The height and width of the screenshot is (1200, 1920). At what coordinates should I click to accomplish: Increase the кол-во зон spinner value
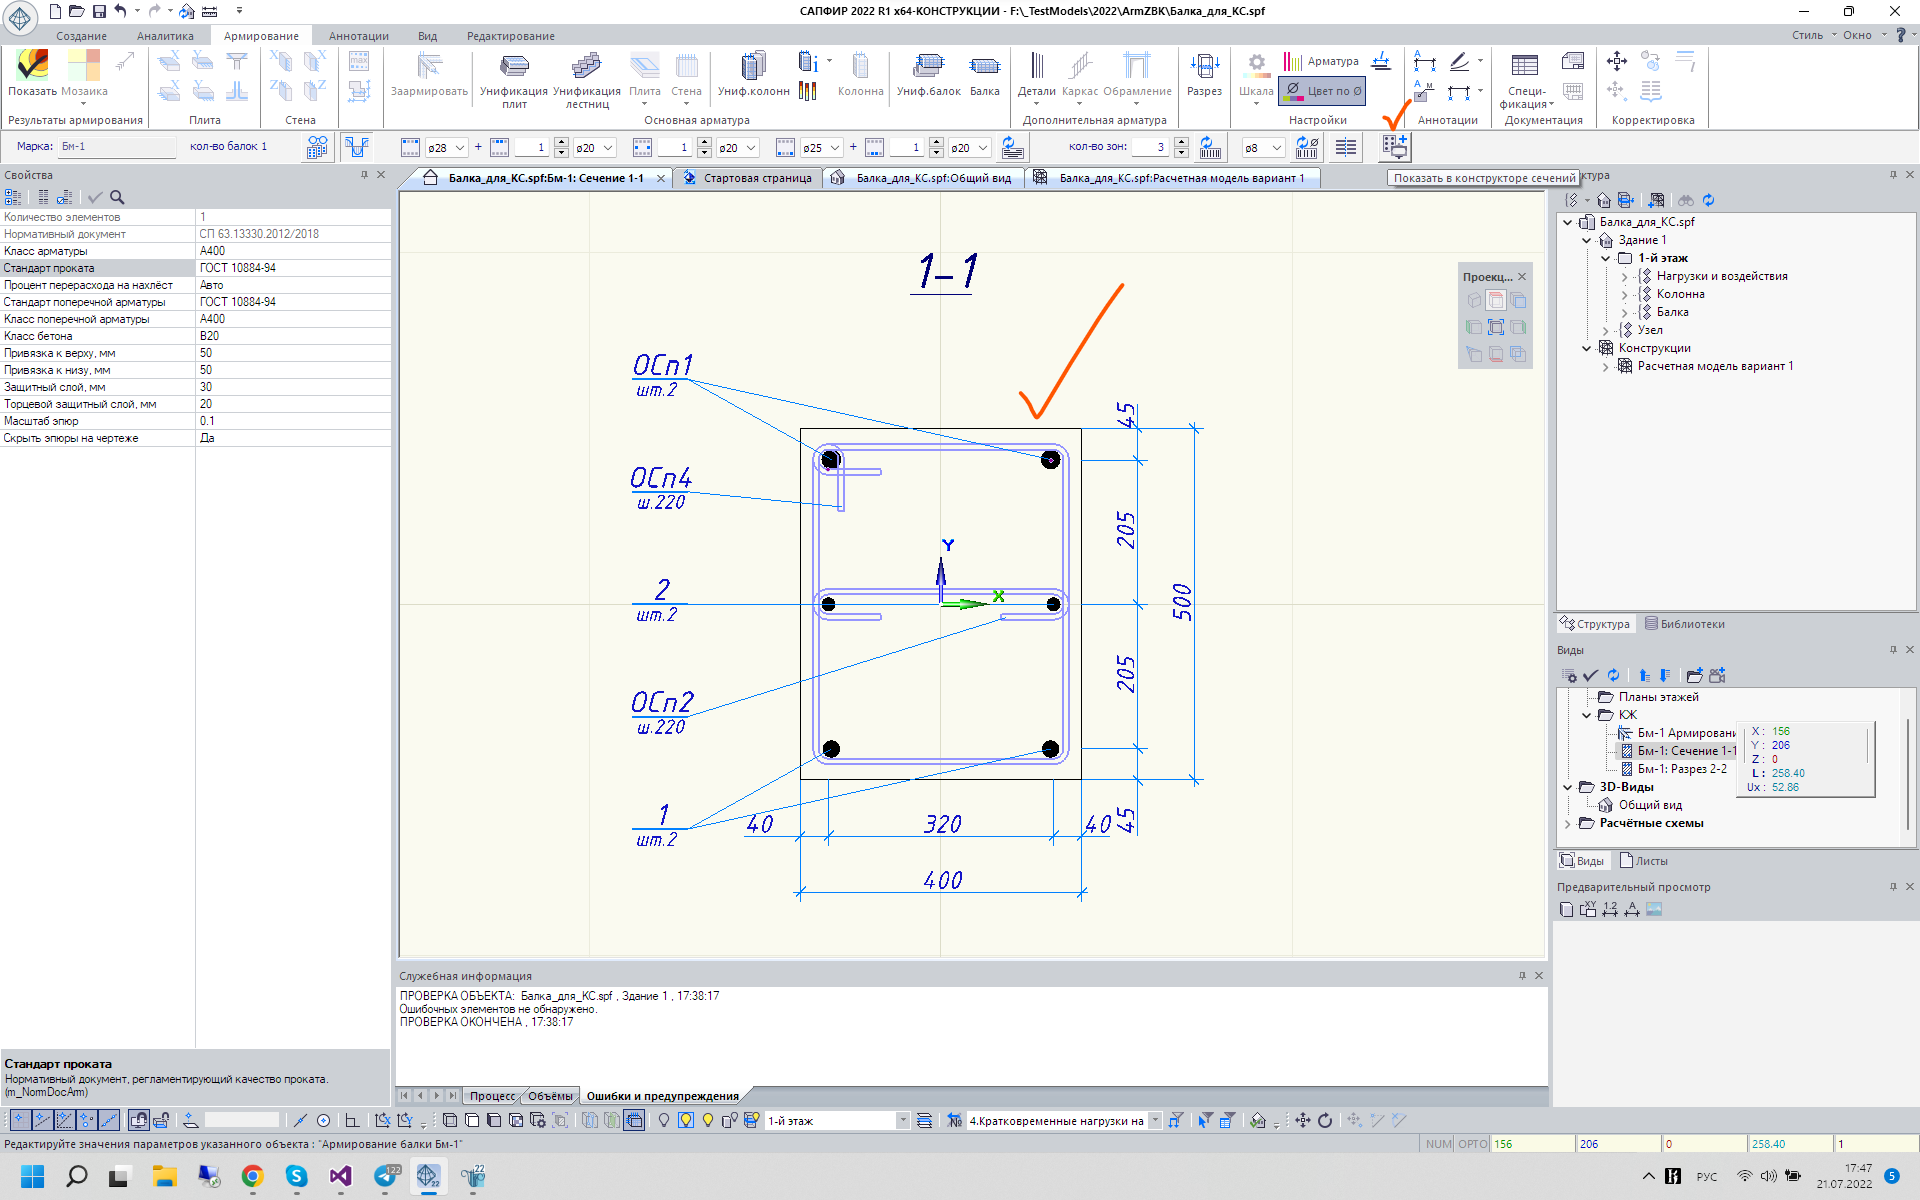coord(1181,142)
